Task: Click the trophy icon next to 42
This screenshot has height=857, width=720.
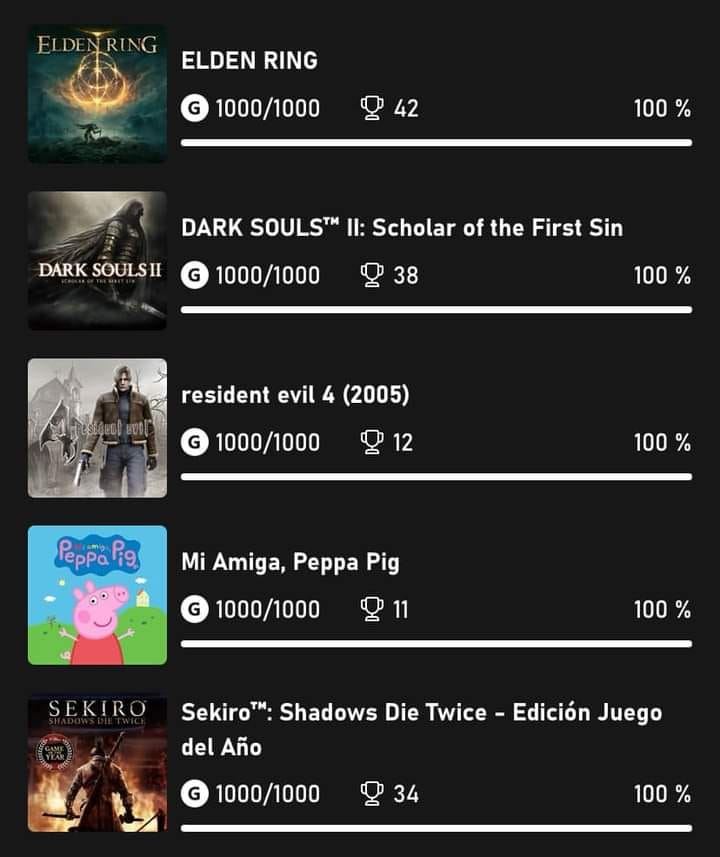Action: coord(372,108)
